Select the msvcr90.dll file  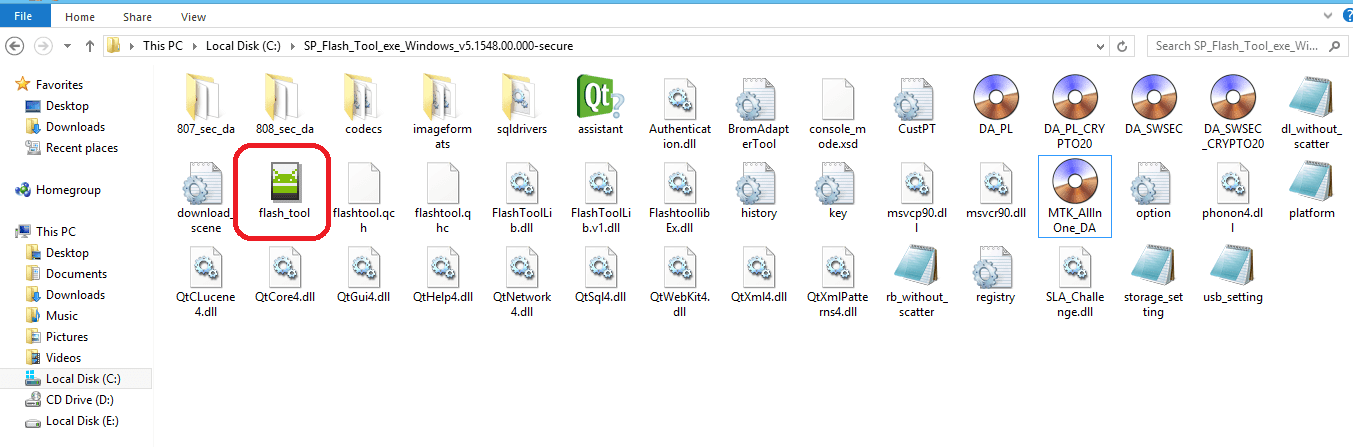click(996, 191)
